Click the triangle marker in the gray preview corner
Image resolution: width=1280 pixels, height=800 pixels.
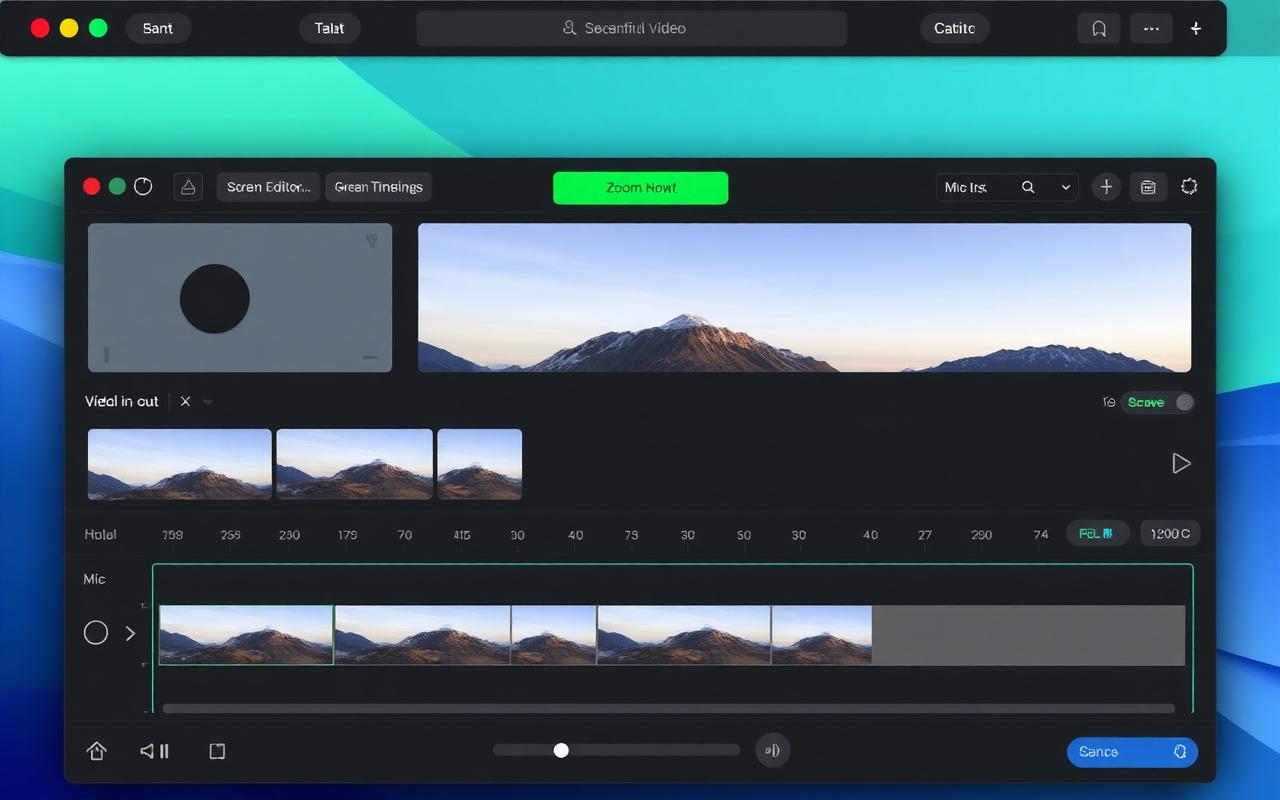pos(372,240)
